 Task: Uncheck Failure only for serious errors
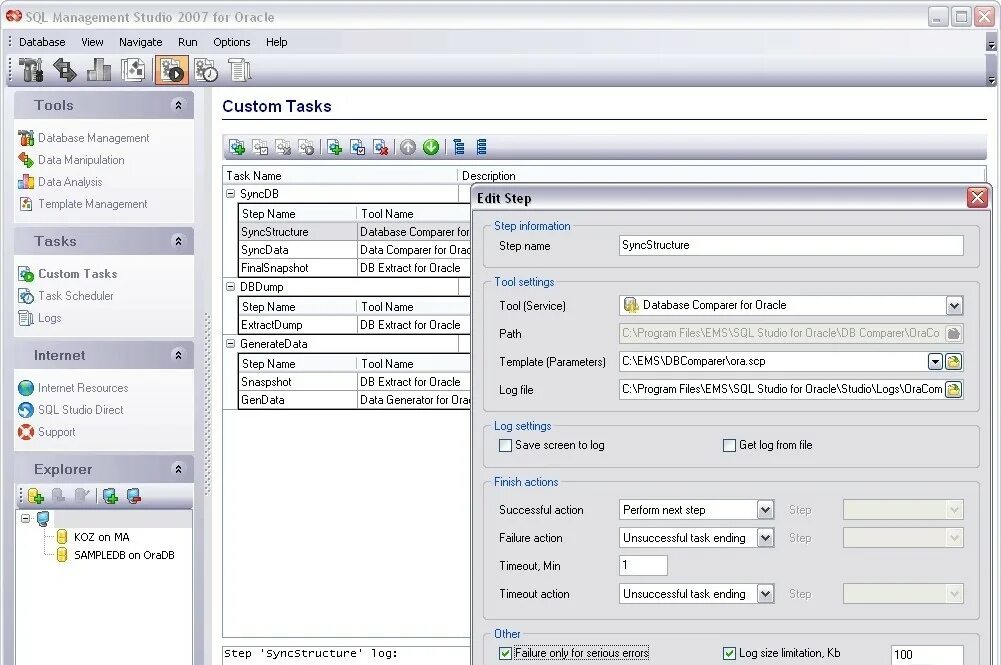coord(505,654)
